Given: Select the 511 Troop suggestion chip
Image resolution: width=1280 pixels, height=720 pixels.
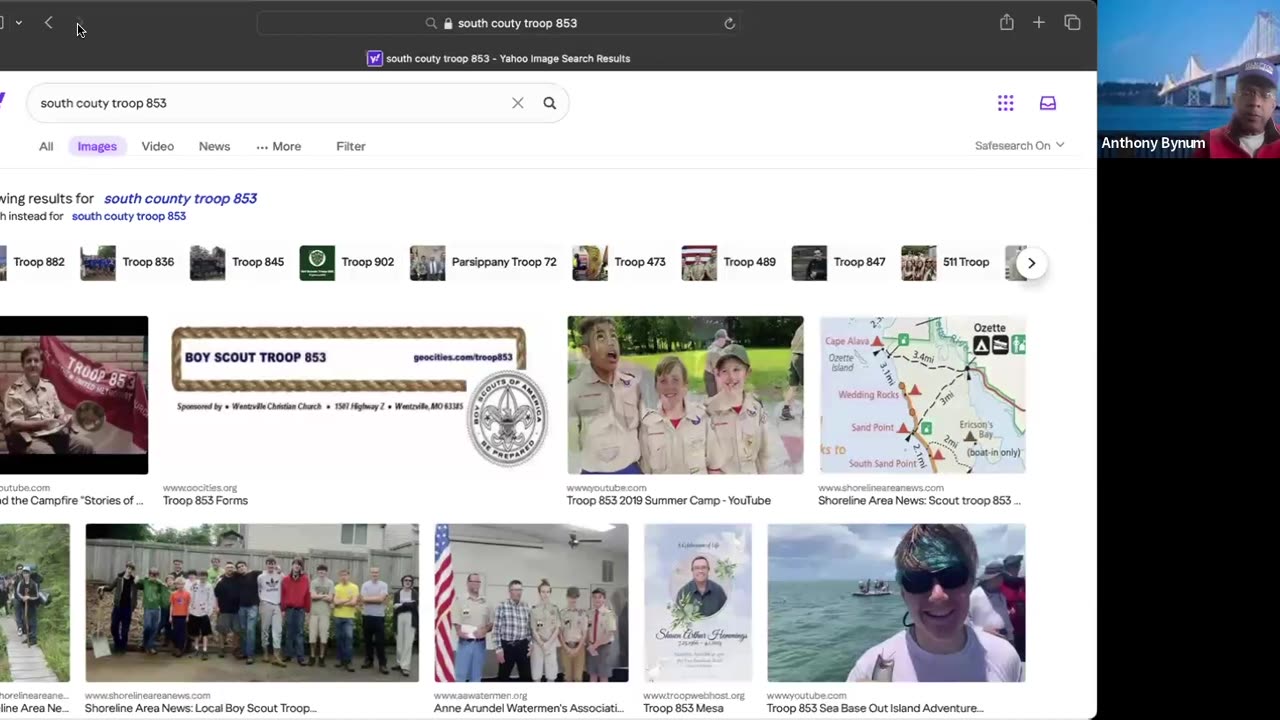Looking at the screenshot, I should coord(946,262).
